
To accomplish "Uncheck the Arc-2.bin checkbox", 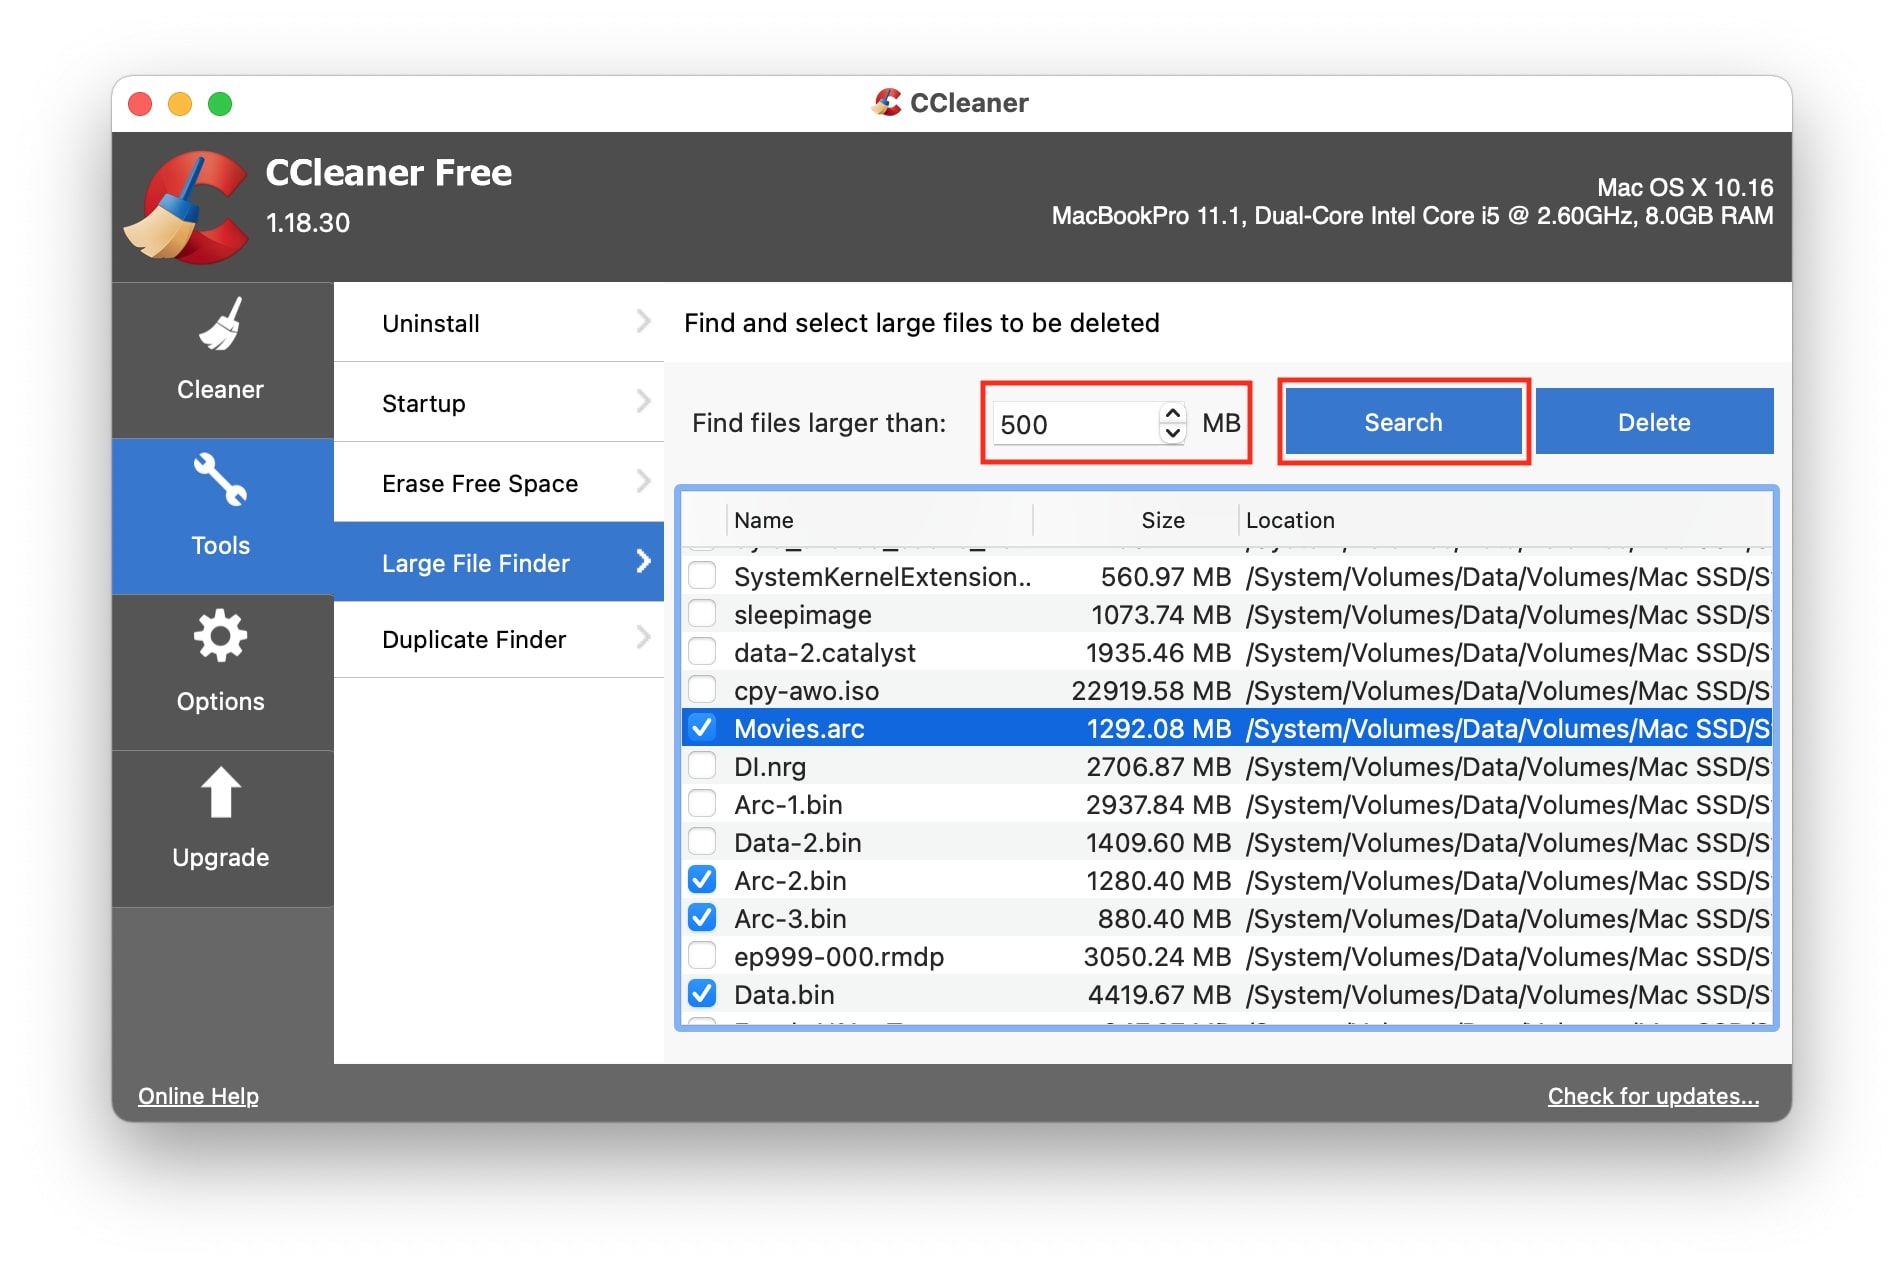I will [x=703, y=879].
